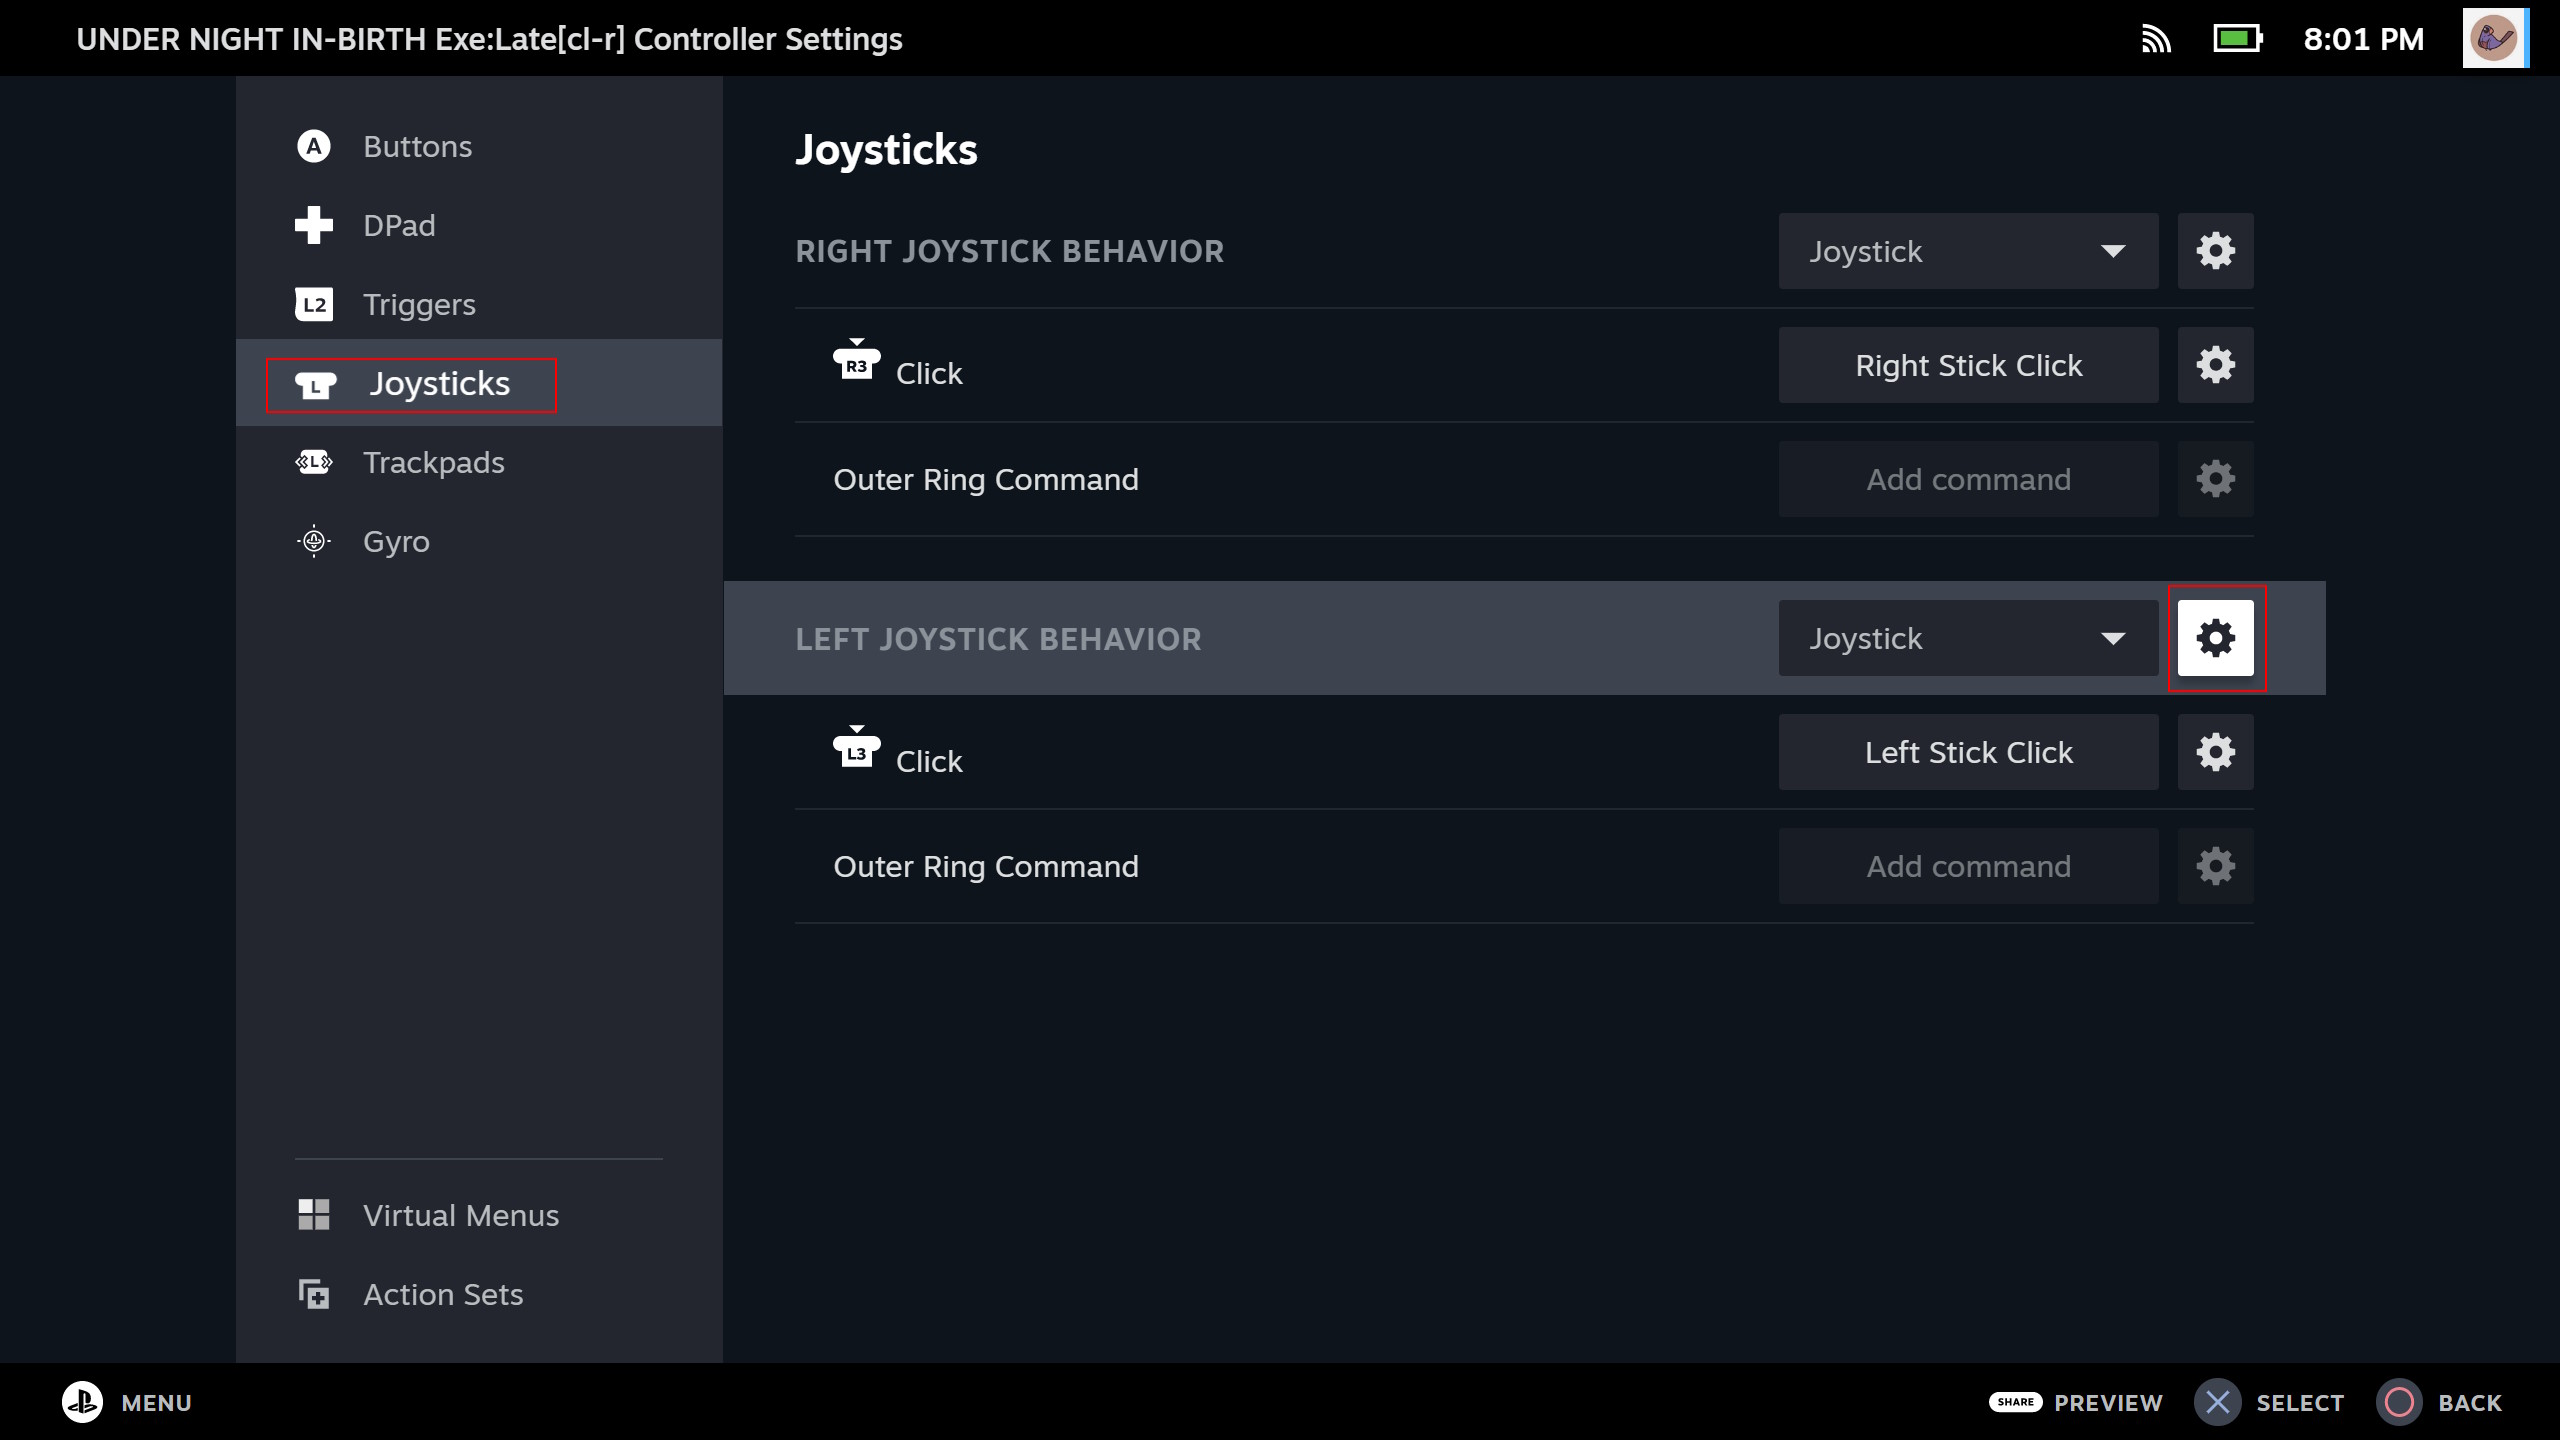Go to the Gyro section
2560x1440 pixels.
(396, 542)
